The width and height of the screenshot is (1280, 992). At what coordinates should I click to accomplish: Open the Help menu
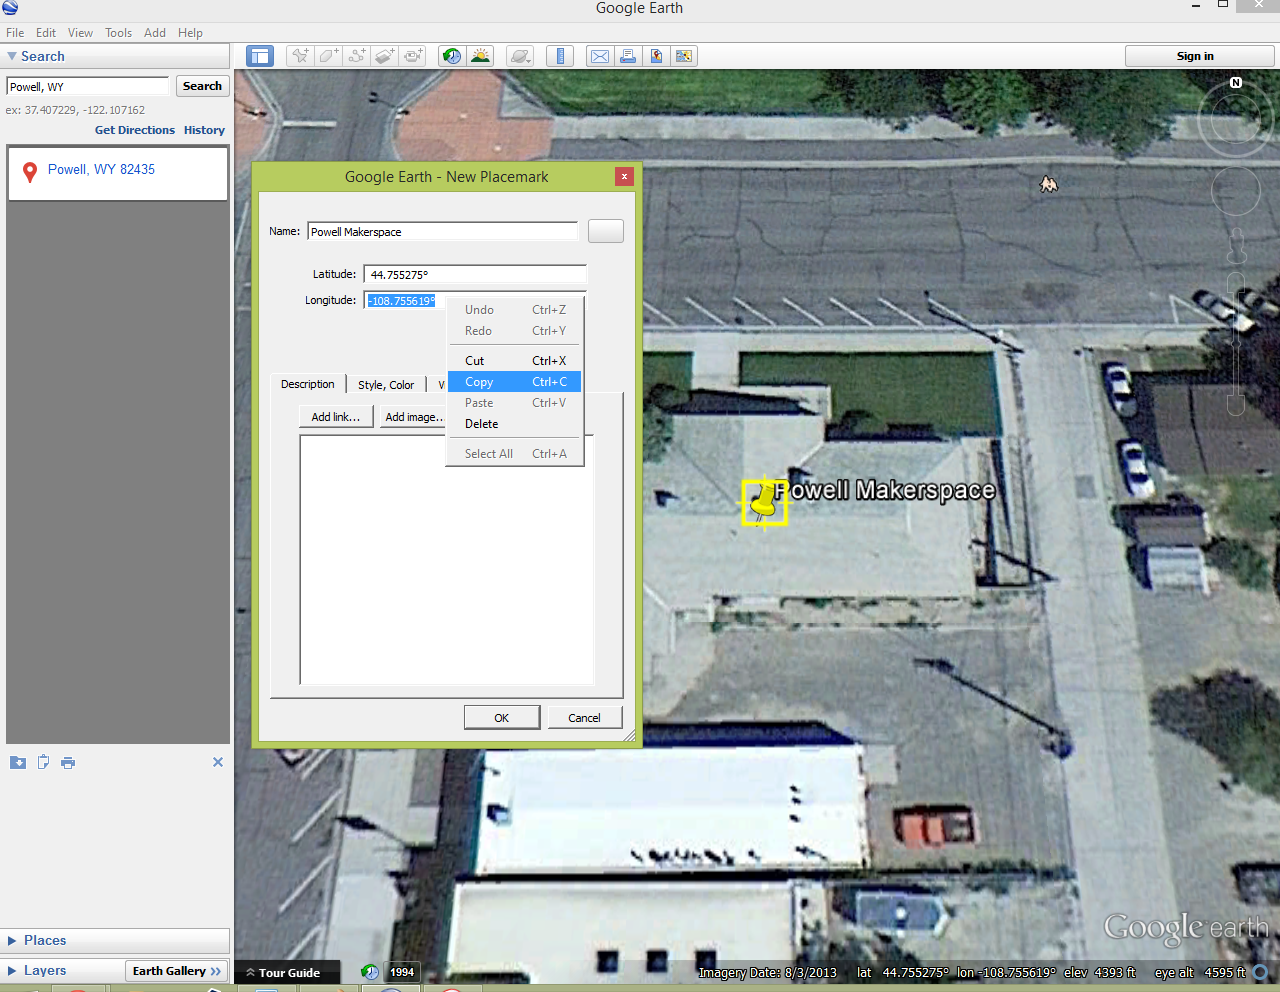pyautogui.click(x=190, y=32)
